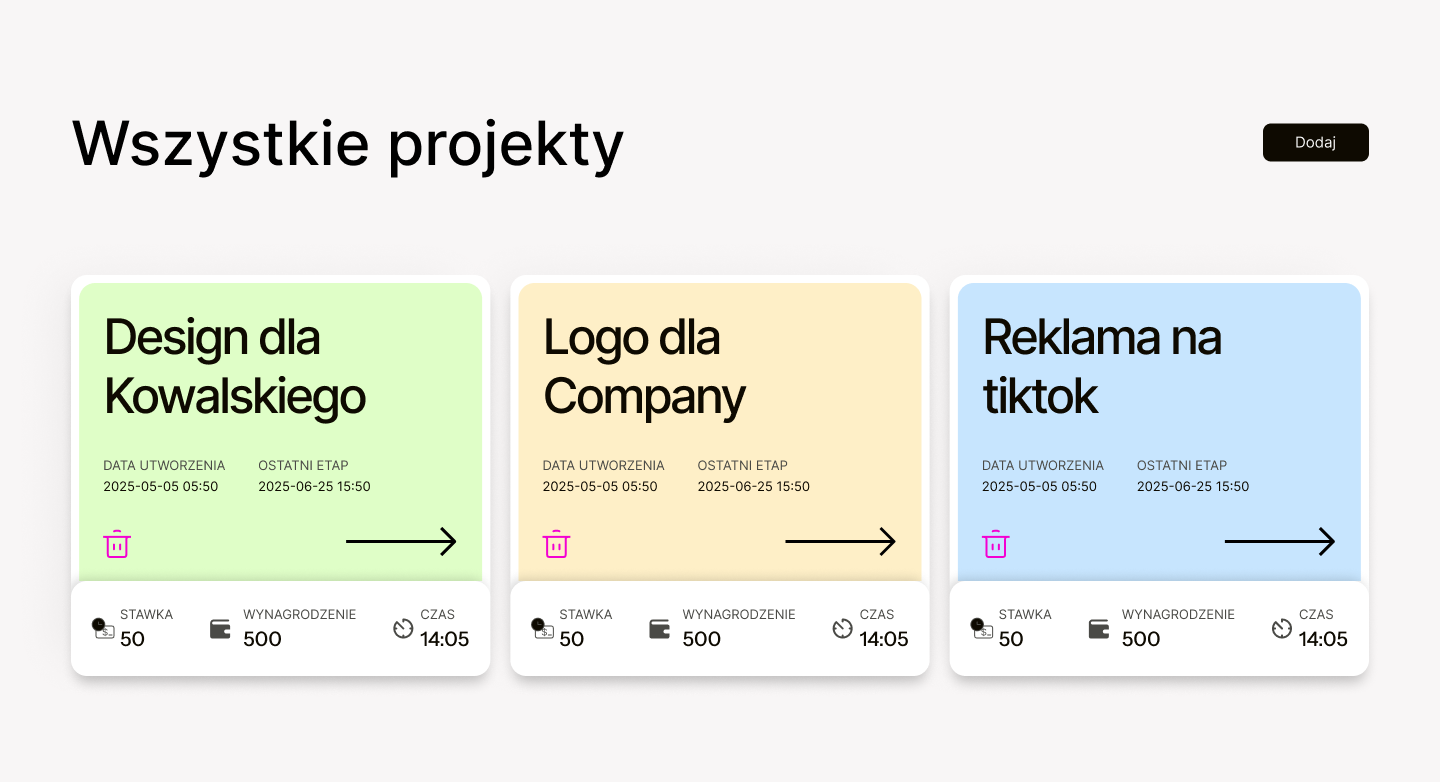Click the wallet icon on Logo card
This screenshot has height=782, width=1440.
659,629
